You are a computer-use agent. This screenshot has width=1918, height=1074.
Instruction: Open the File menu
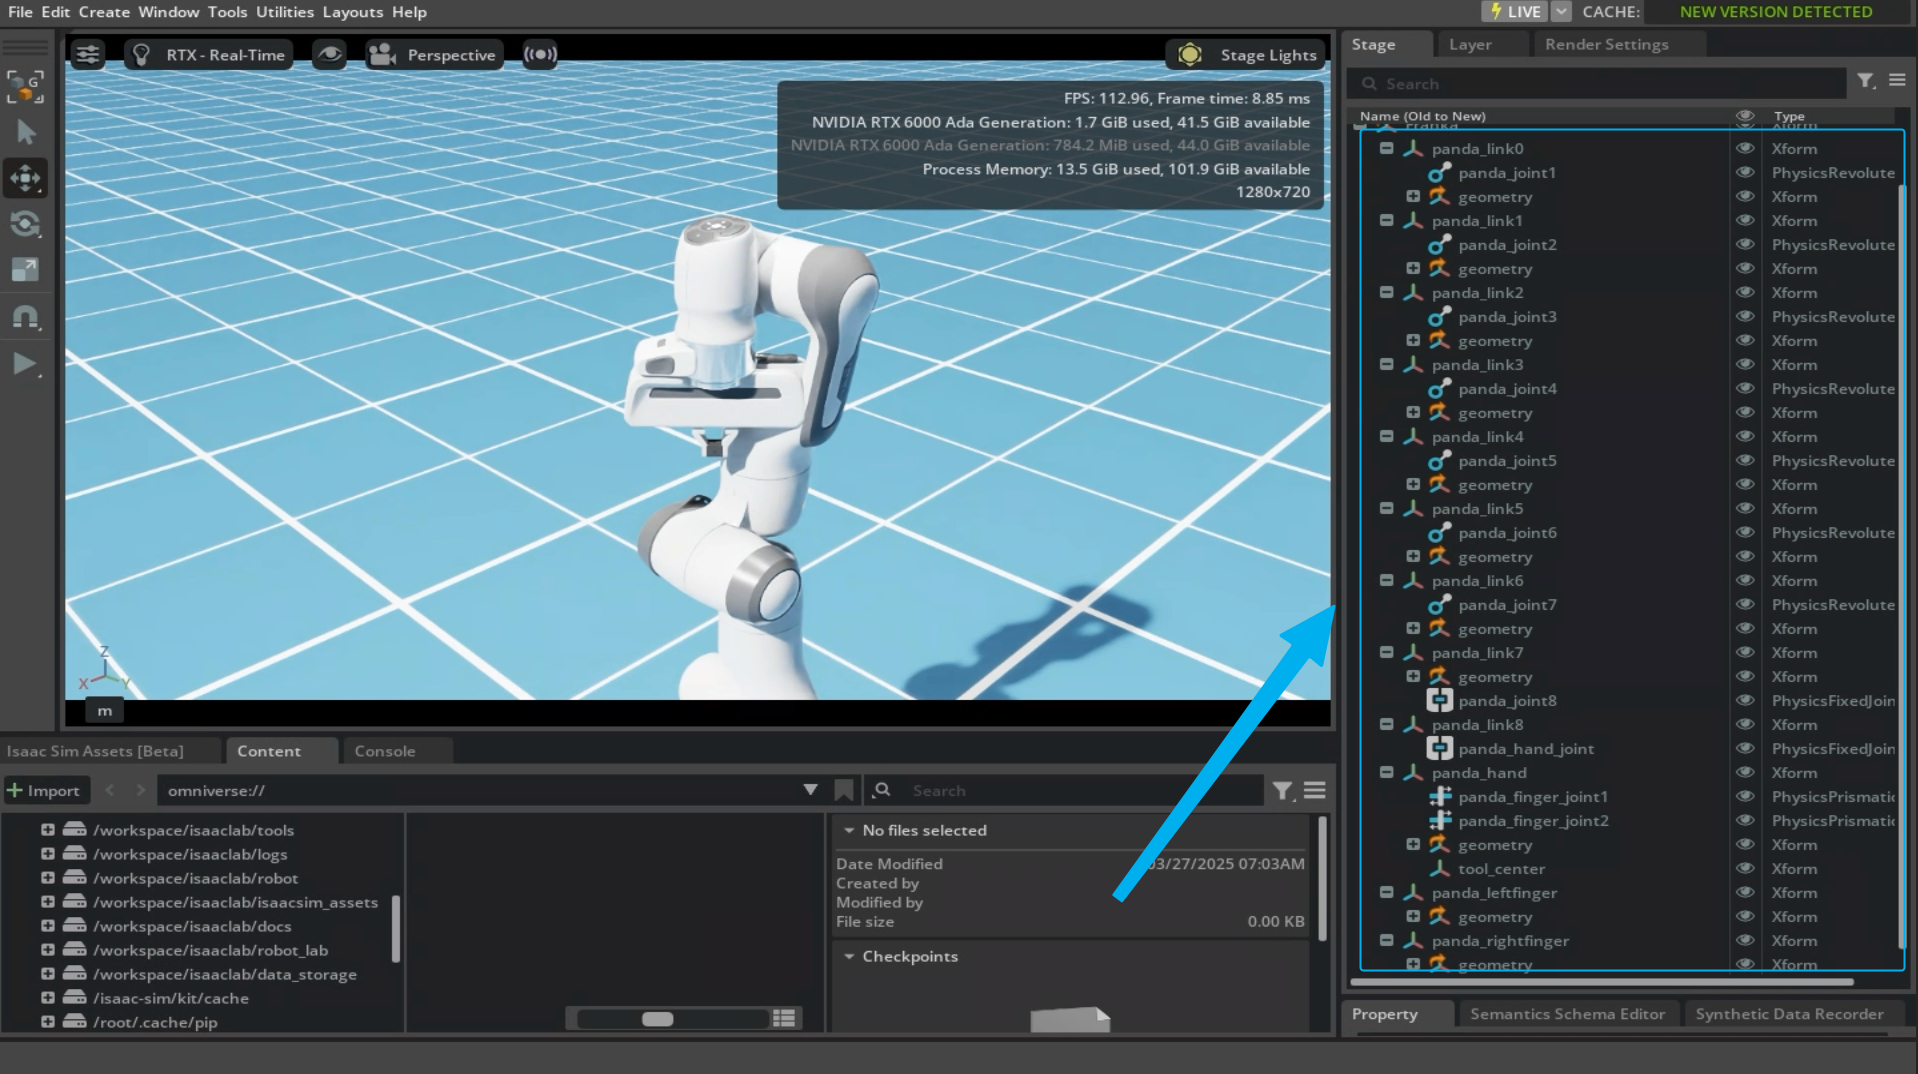tap(20, 12)
